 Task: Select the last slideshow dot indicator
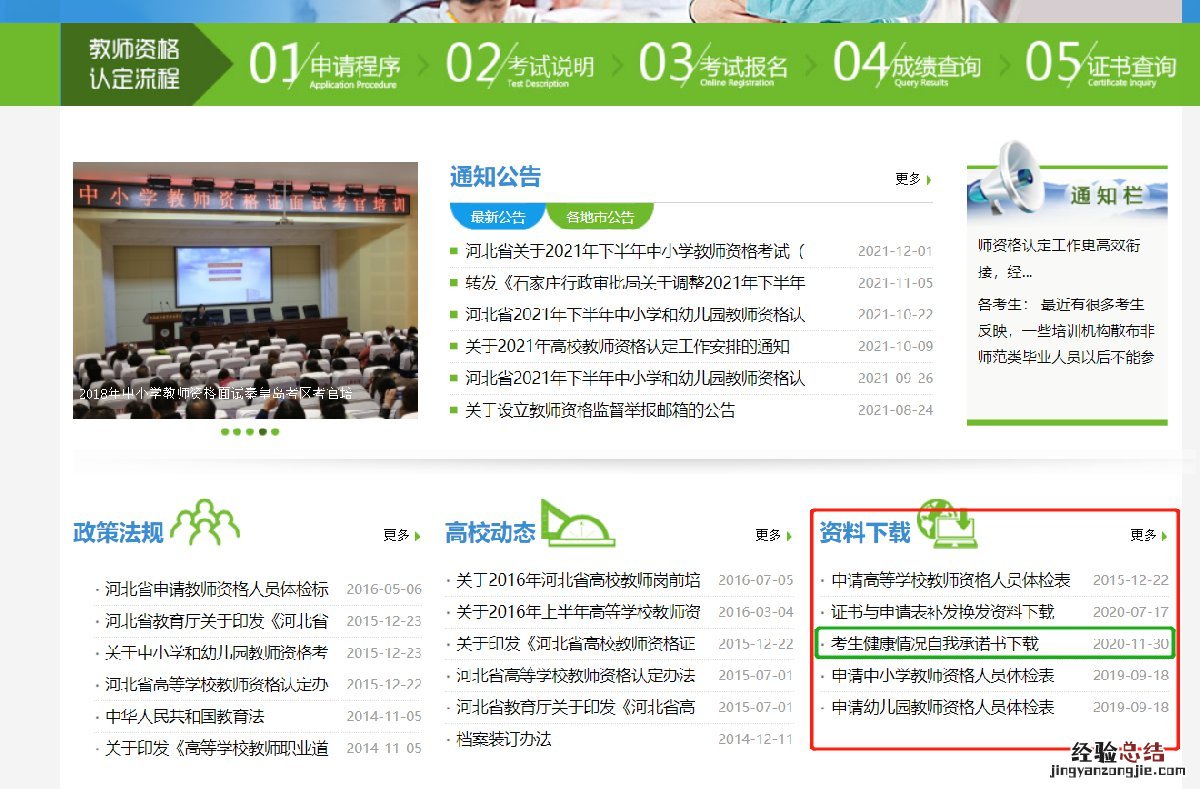tap(275, 432)
